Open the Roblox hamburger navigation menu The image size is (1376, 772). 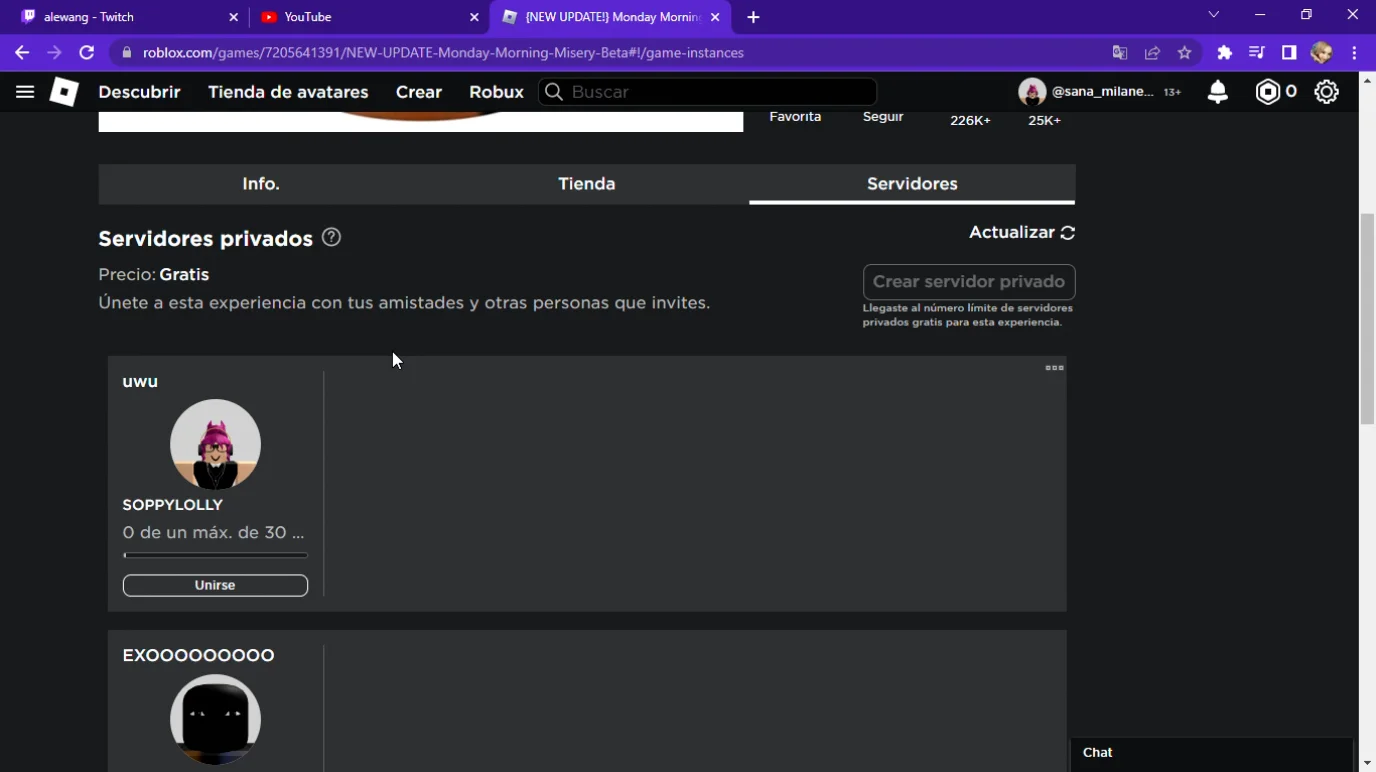(x=25, y=92)
